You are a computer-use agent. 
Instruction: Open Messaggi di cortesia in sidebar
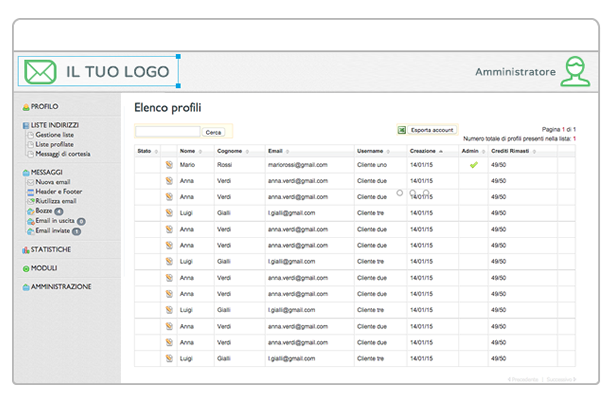click(63, 154)
